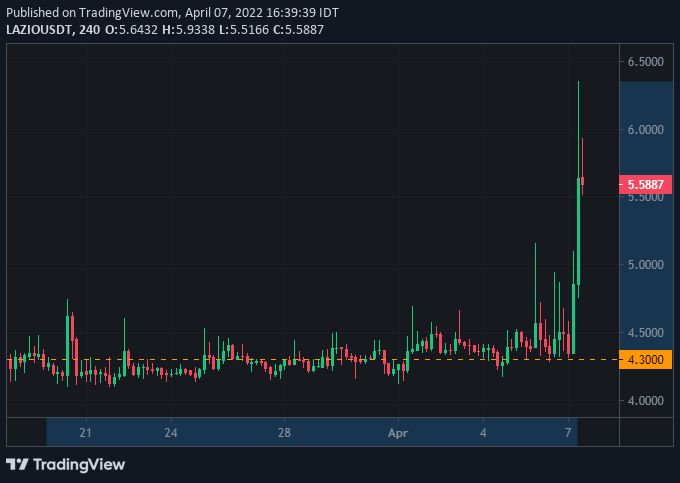680x483 pixels.
Task: Click the 6.0000 price axis label
Action: (x=646, y=130)
